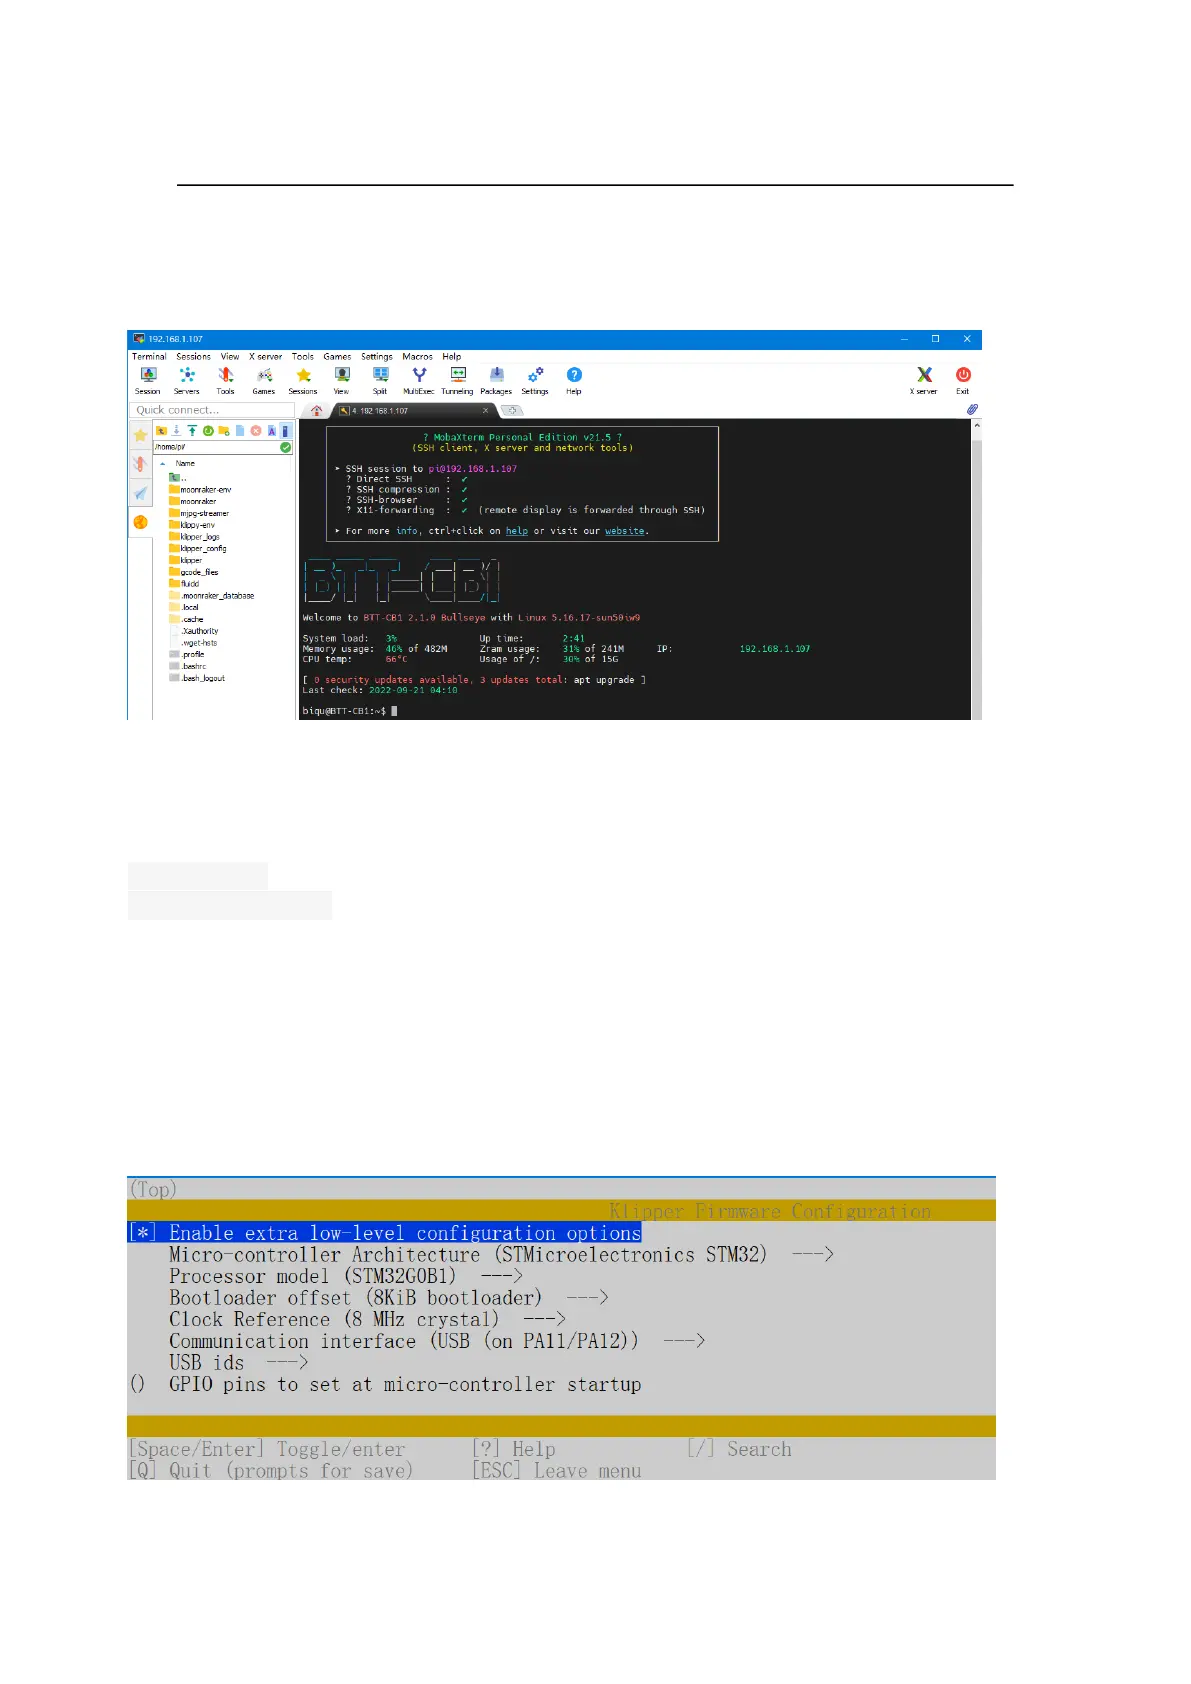Open the paper-plane macros sidebar tab
The image size is (1191, 1684).
coord(140,493)
